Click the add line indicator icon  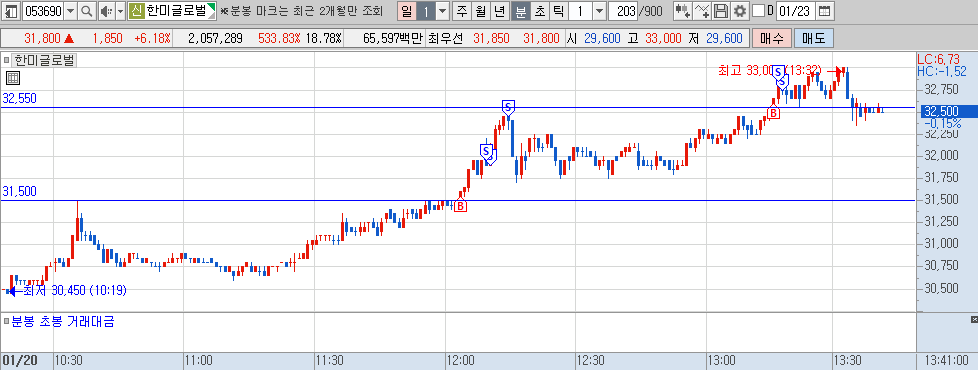coord(702,11)
